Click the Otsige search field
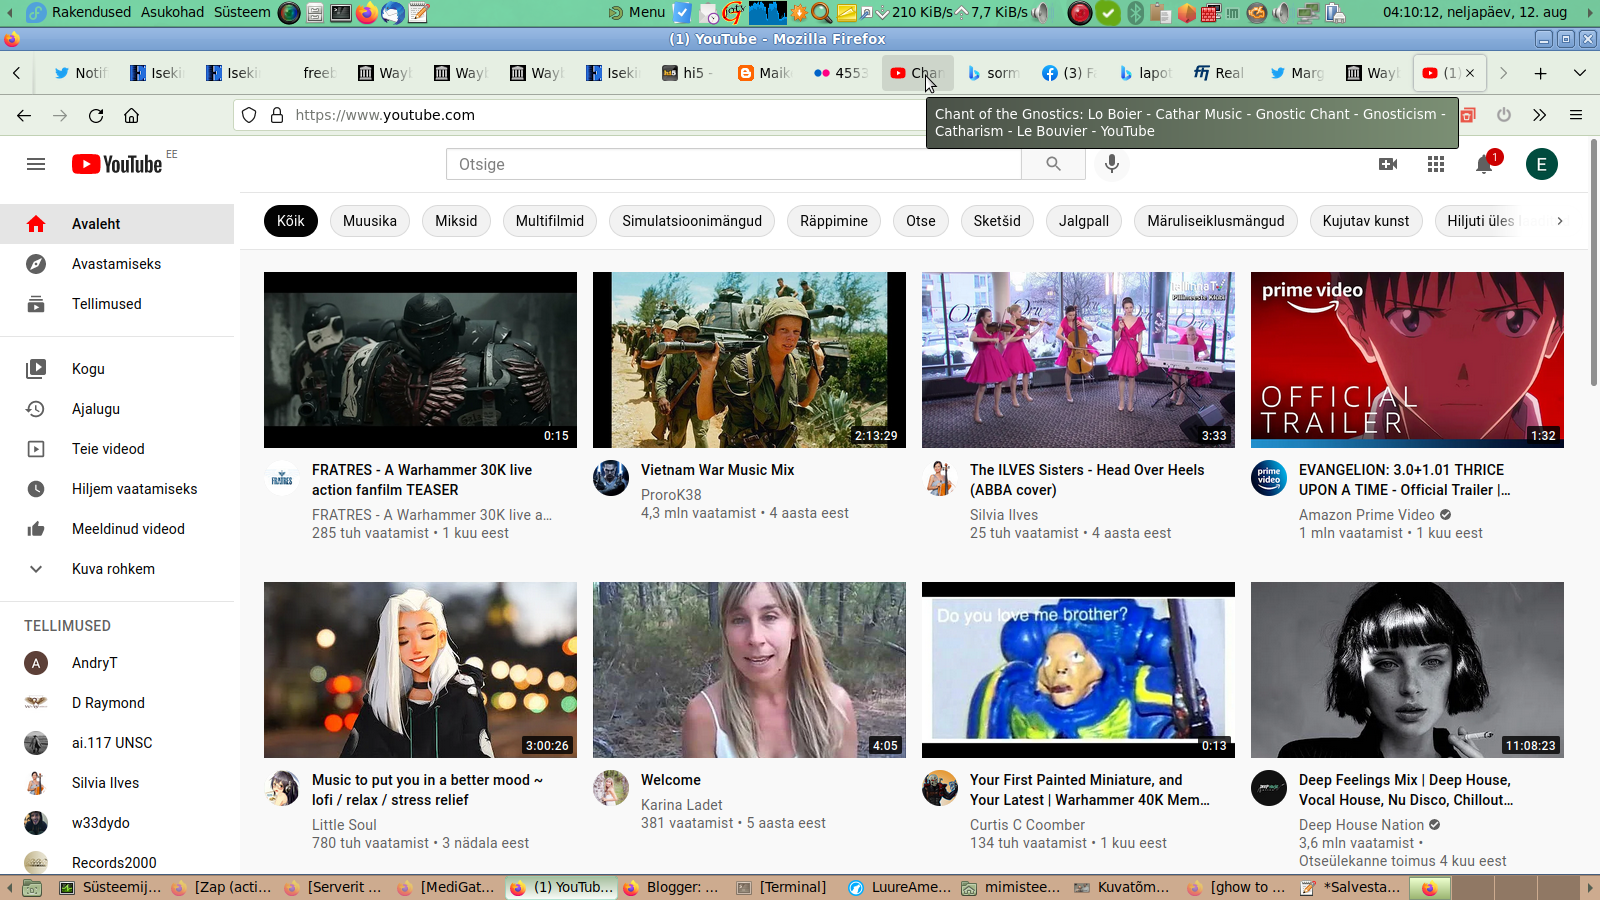The image size is (1600, 900). click(x=733, y=164)
